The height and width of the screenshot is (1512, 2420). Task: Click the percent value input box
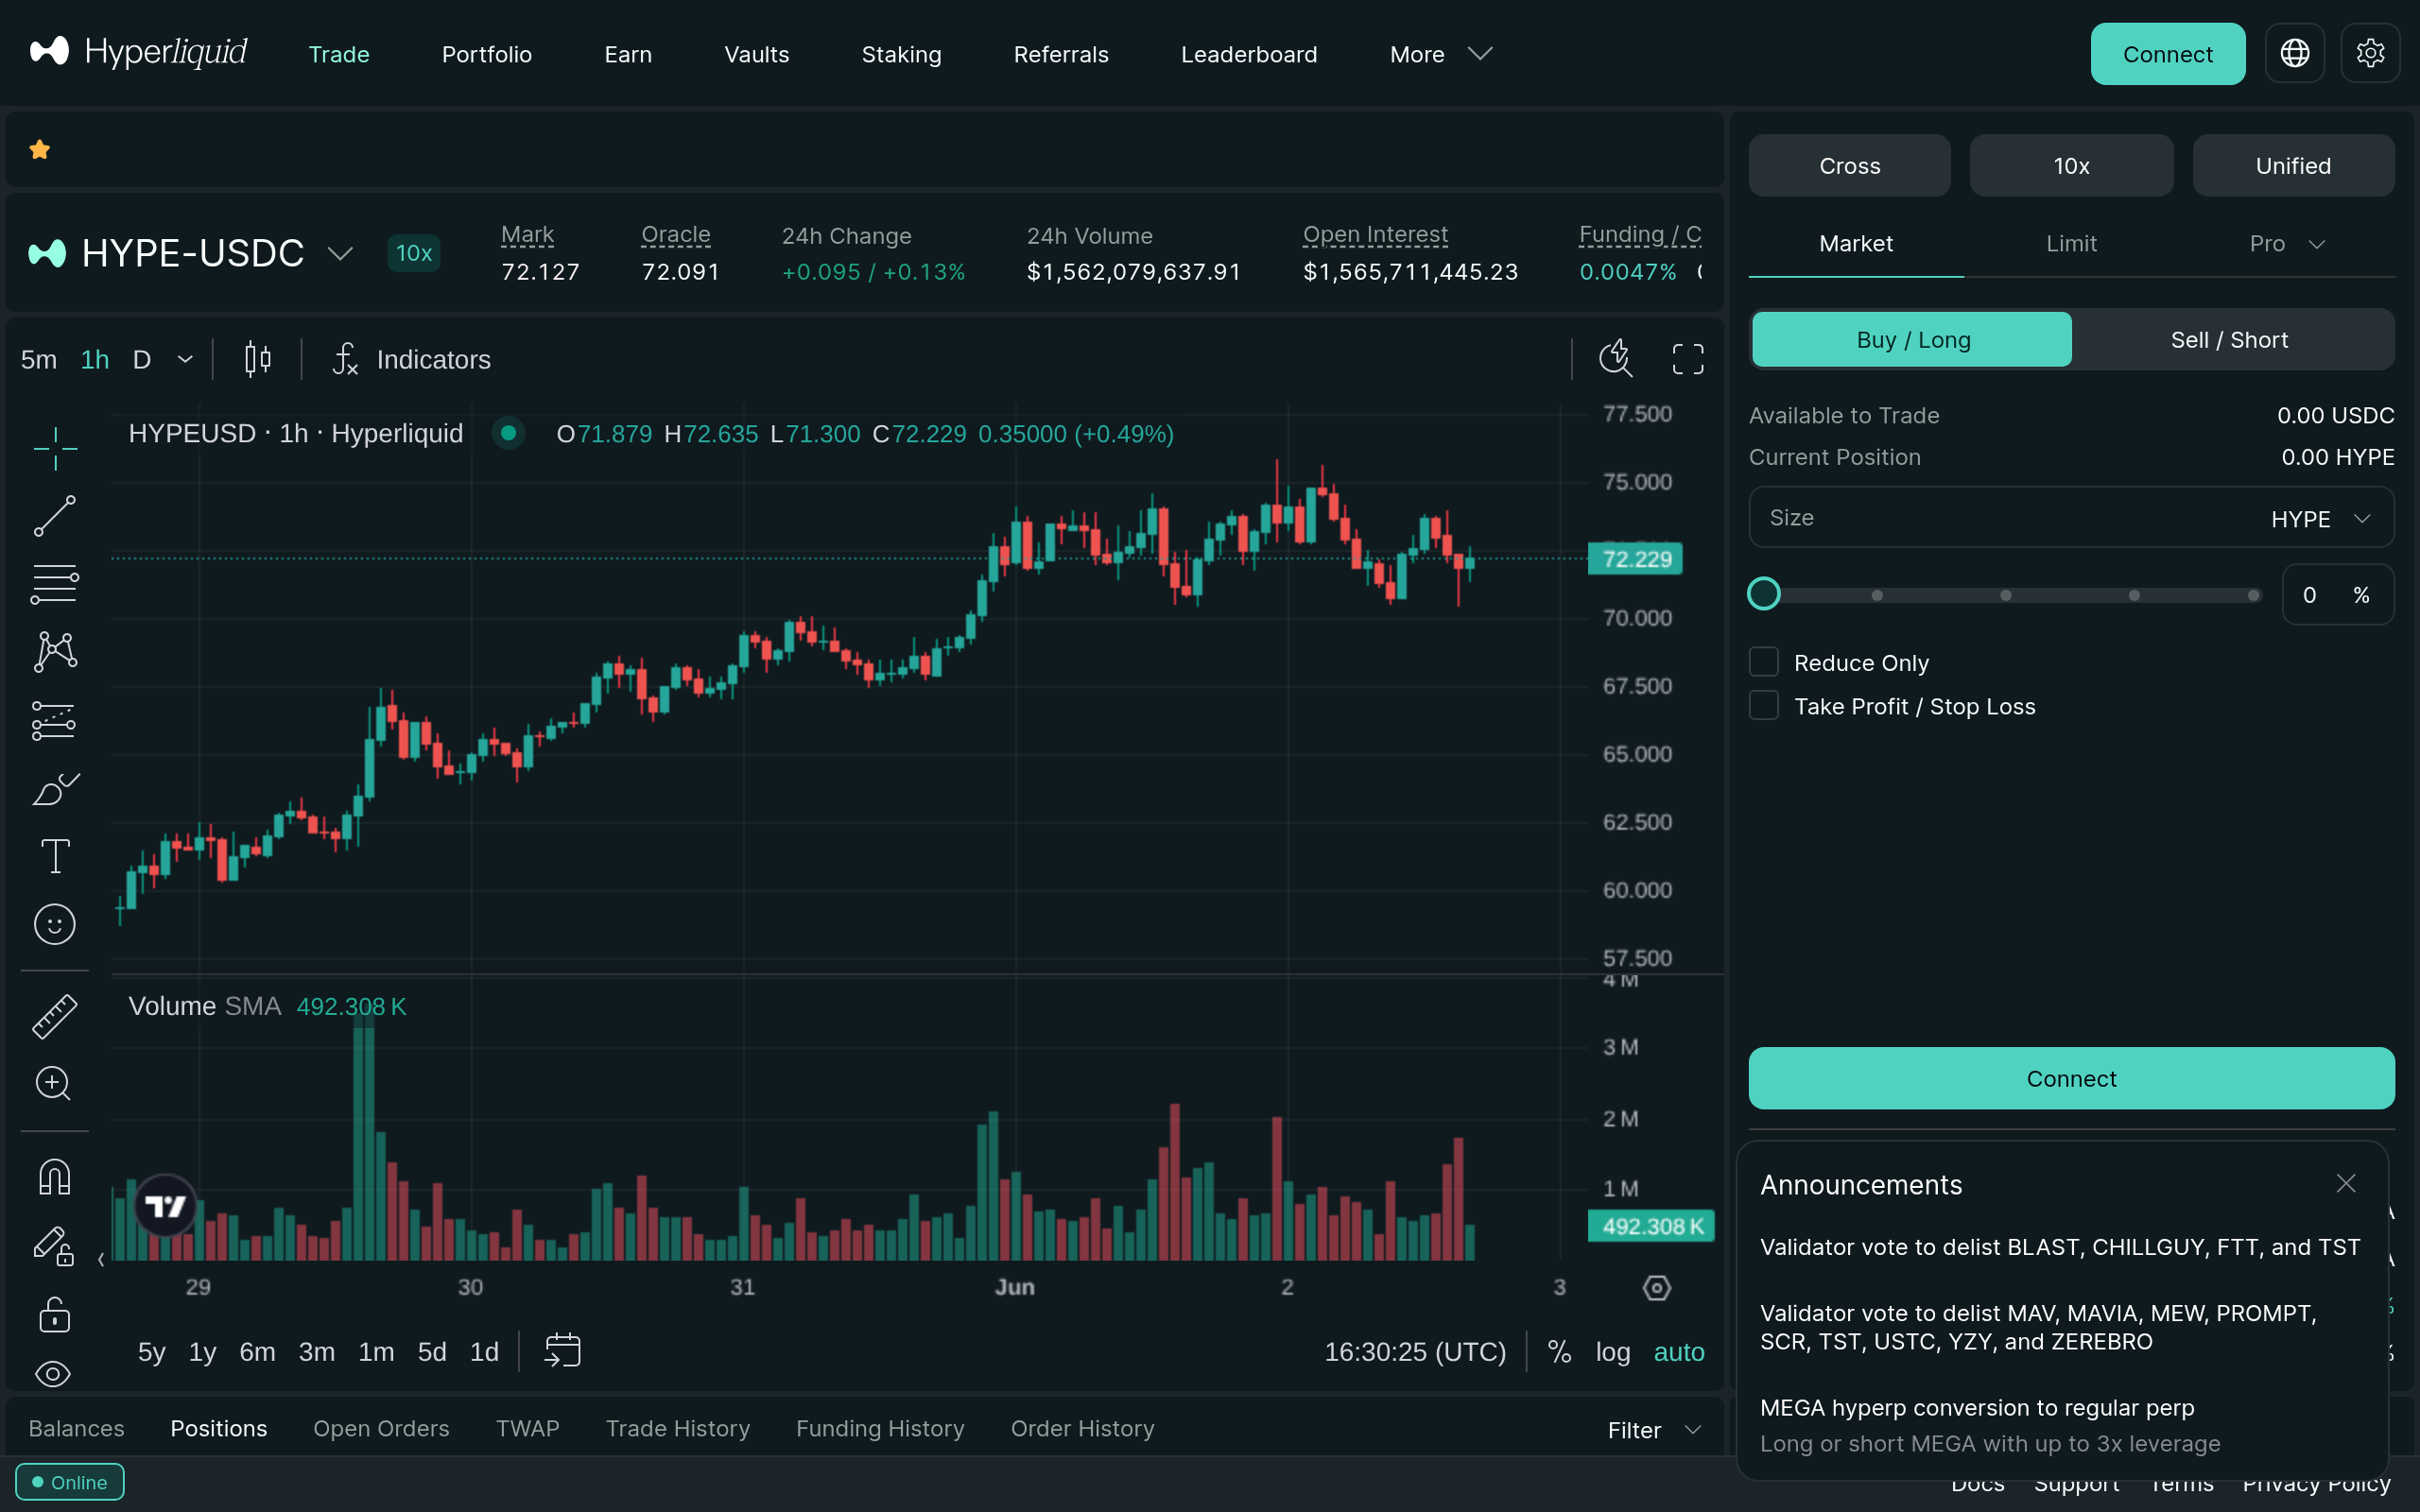tap(2337, 595)
